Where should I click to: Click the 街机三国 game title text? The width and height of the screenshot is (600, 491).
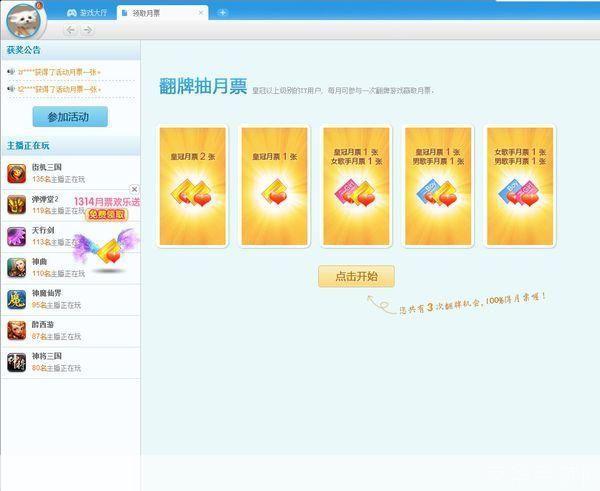coord(46,167)
